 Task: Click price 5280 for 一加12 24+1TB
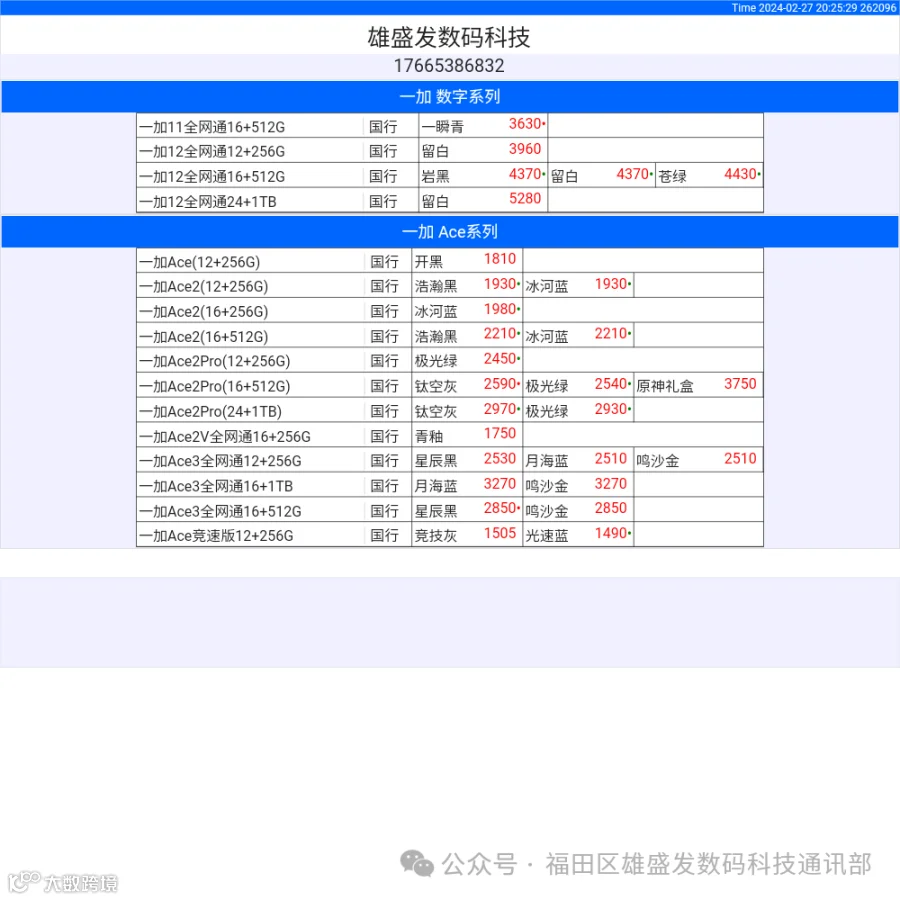pos(525,199)
